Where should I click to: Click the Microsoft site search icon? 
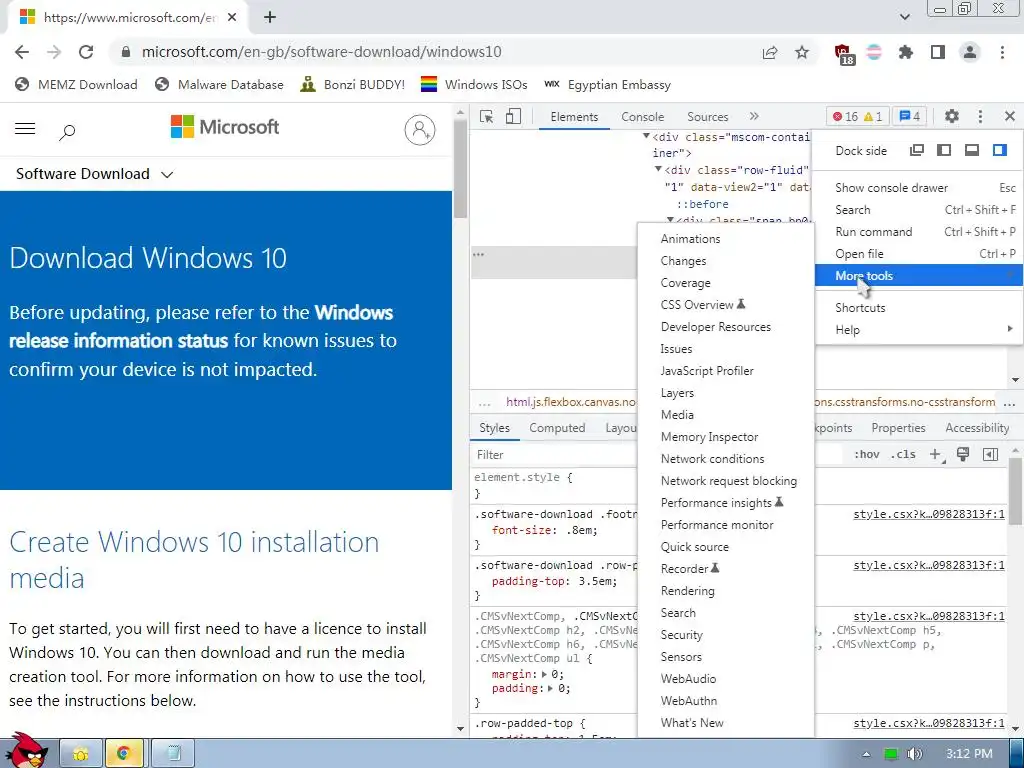[67, 132]
